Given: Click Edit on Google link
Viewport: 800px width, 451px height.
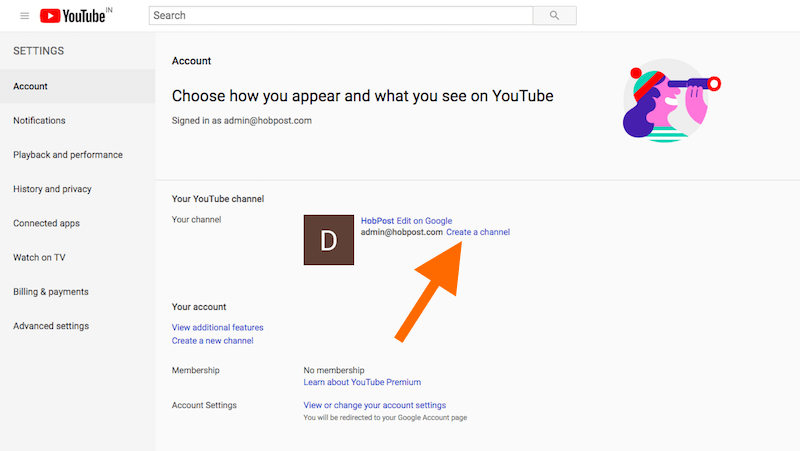Looking at the screenshot, I should tap(424, 220).
